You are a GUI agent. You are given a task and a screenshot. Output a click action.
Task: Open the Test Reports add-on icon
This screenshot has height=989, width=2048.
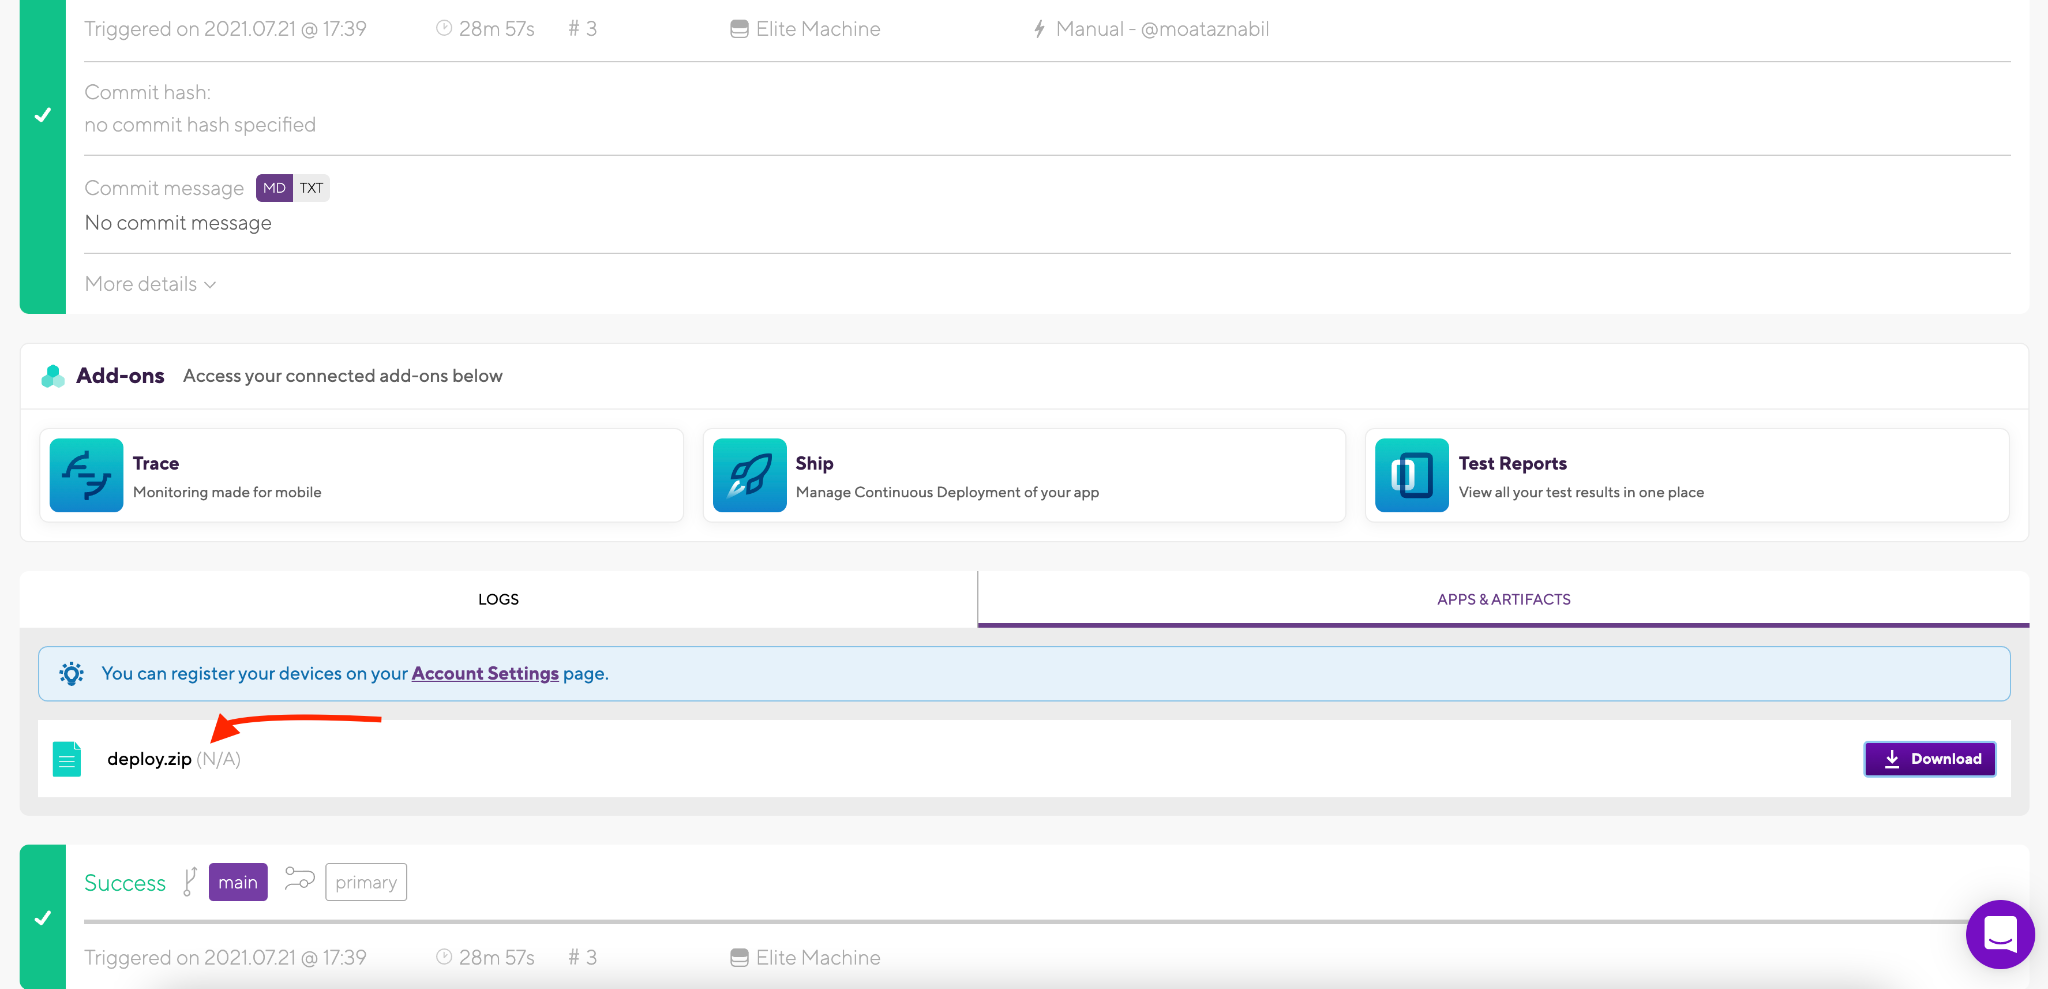(1411, 475)
